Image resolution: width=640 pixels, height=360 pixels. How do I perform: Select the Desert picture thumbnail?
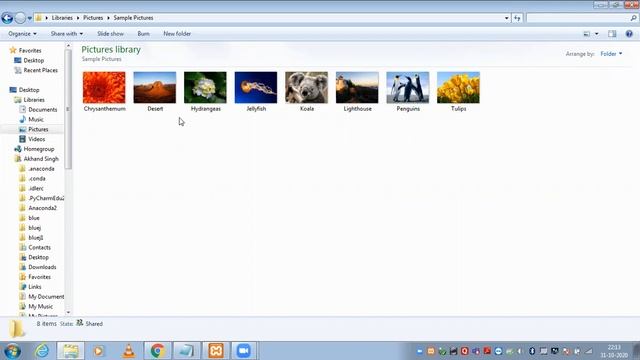[x=155, y=87]
